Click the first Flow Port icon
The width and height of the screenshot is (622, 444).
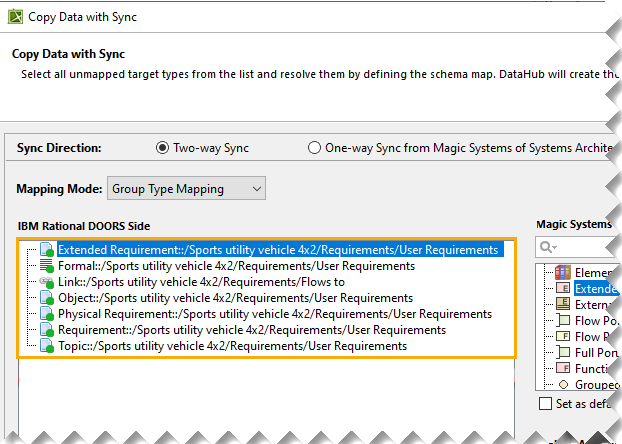(563, 320)
